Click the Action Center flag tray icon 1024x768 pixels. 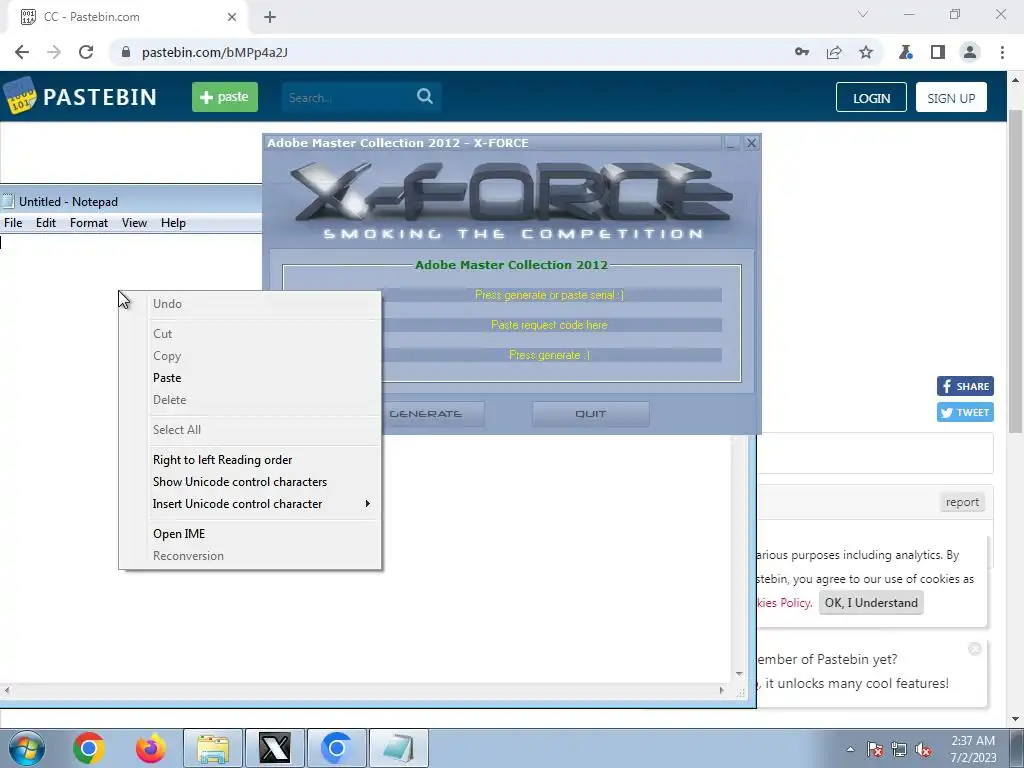click(x=875, y=750)
